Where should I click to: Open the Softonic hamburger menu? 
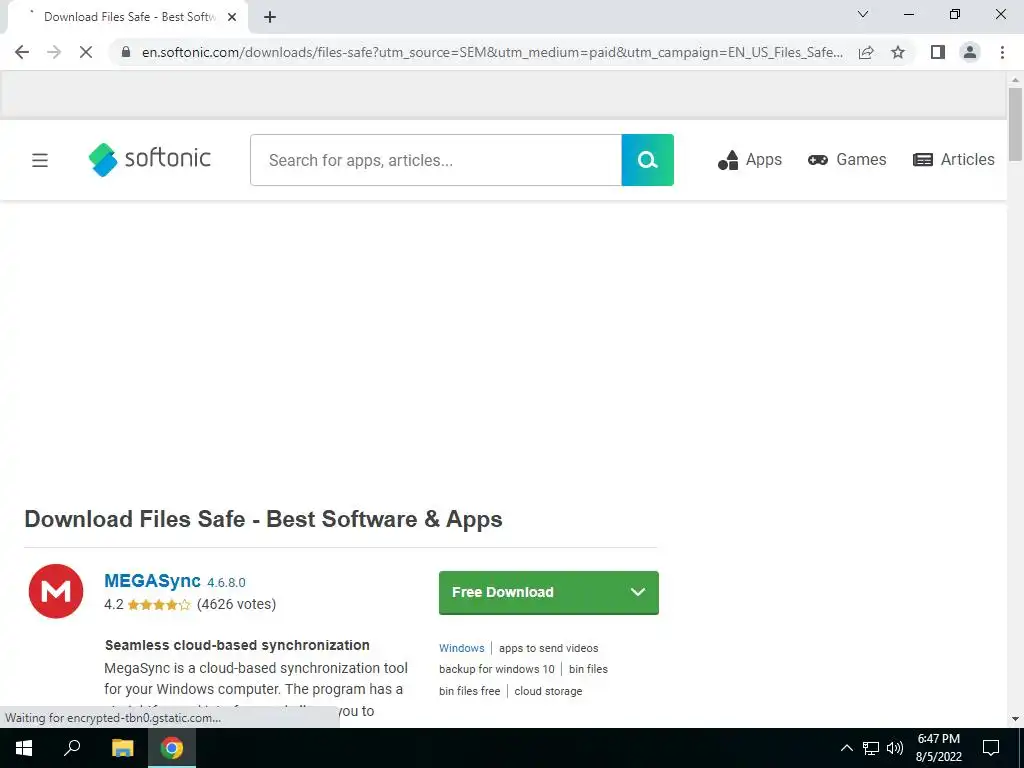40,160
